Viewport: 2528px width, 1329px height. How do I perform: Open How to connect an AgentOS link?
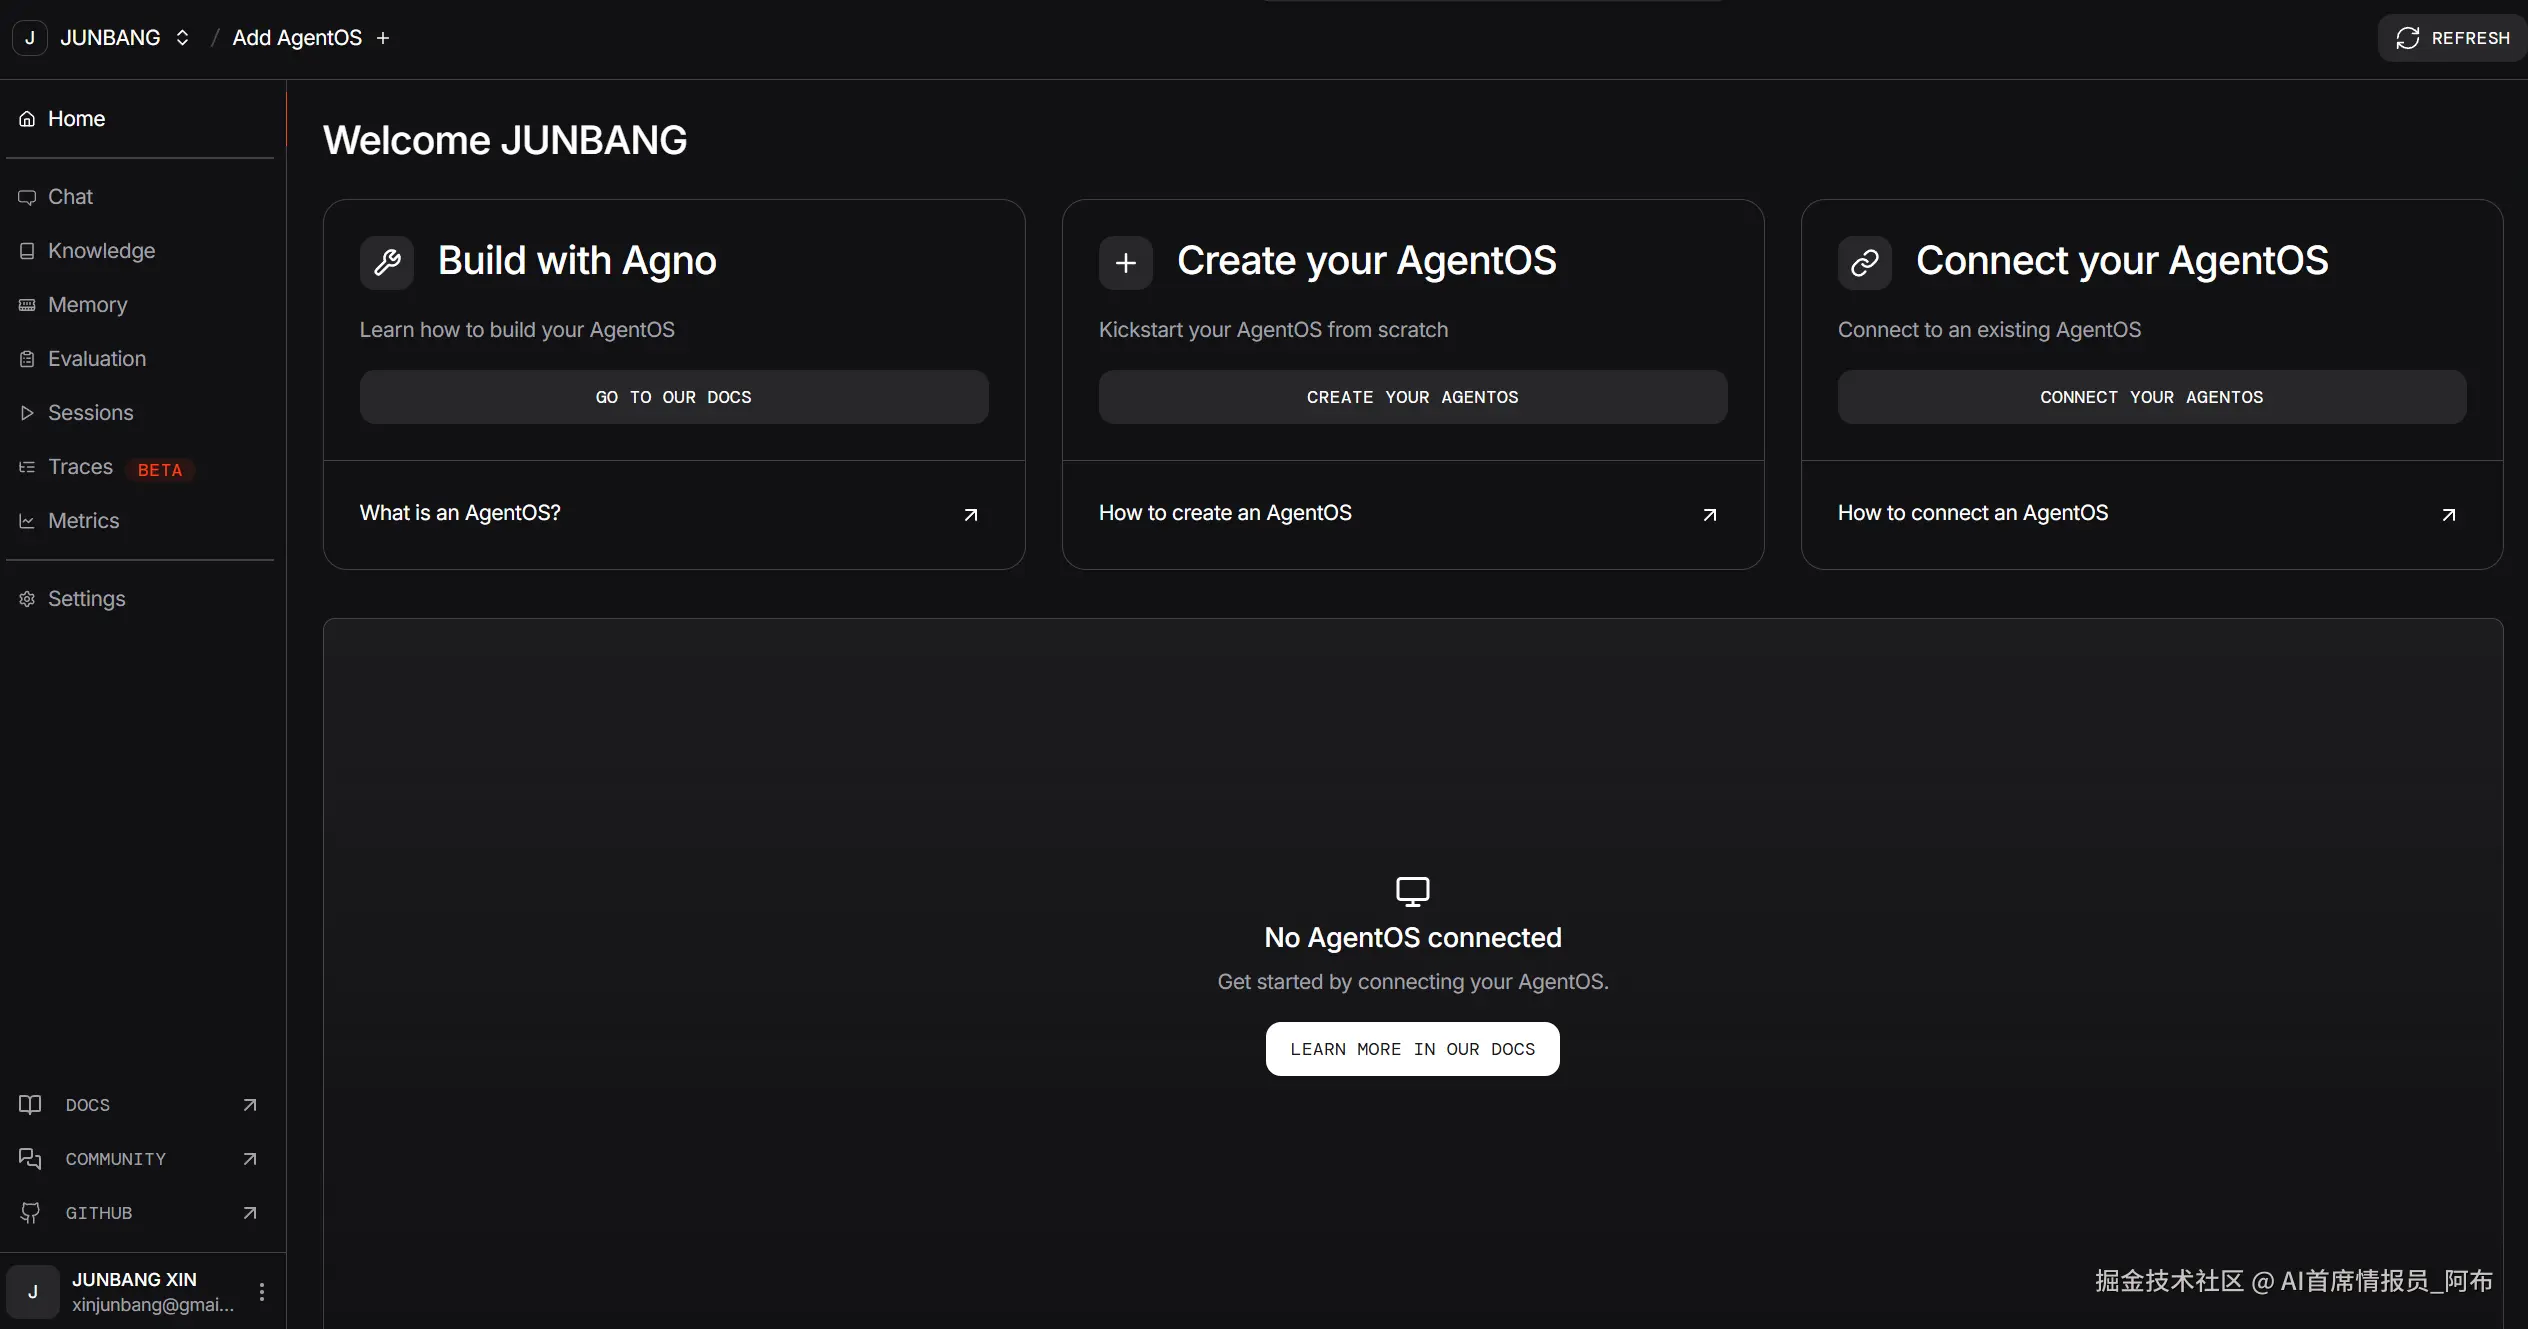[x=1972, y=513]
